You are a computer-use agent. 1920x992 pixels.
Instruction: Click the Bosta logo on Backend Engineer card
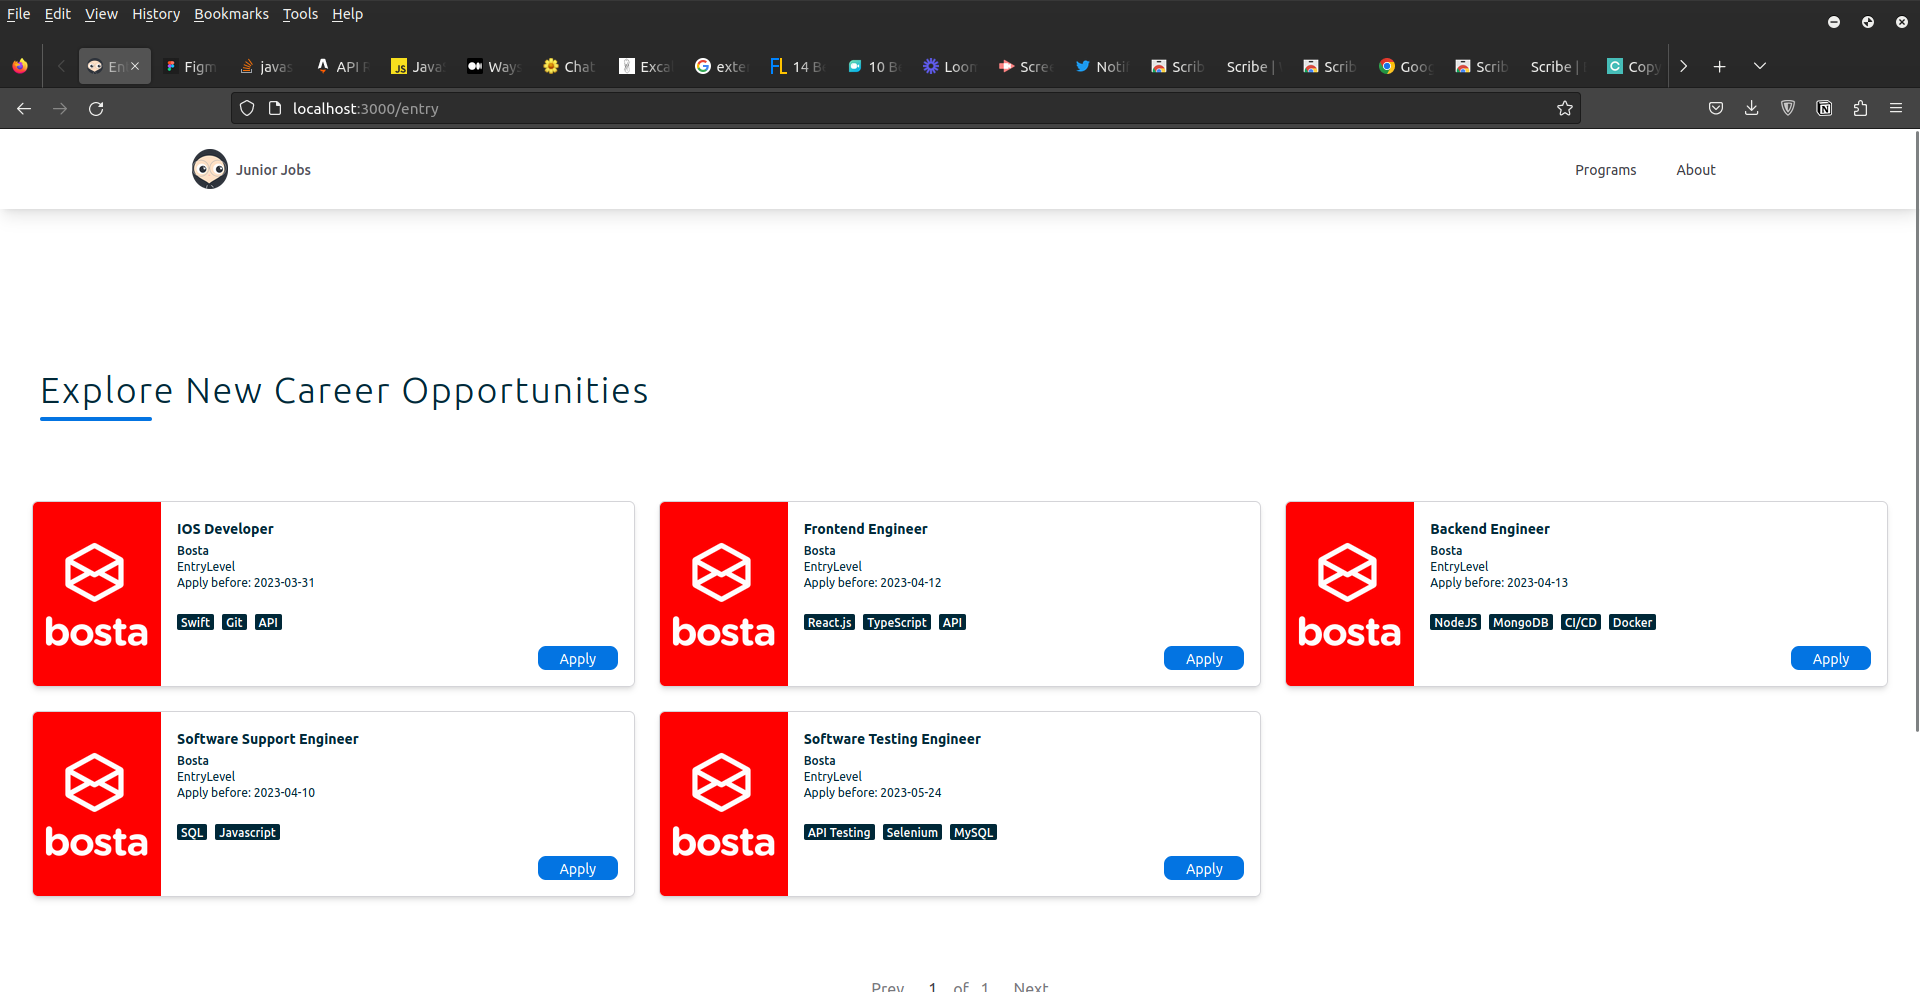point(1350,594)
